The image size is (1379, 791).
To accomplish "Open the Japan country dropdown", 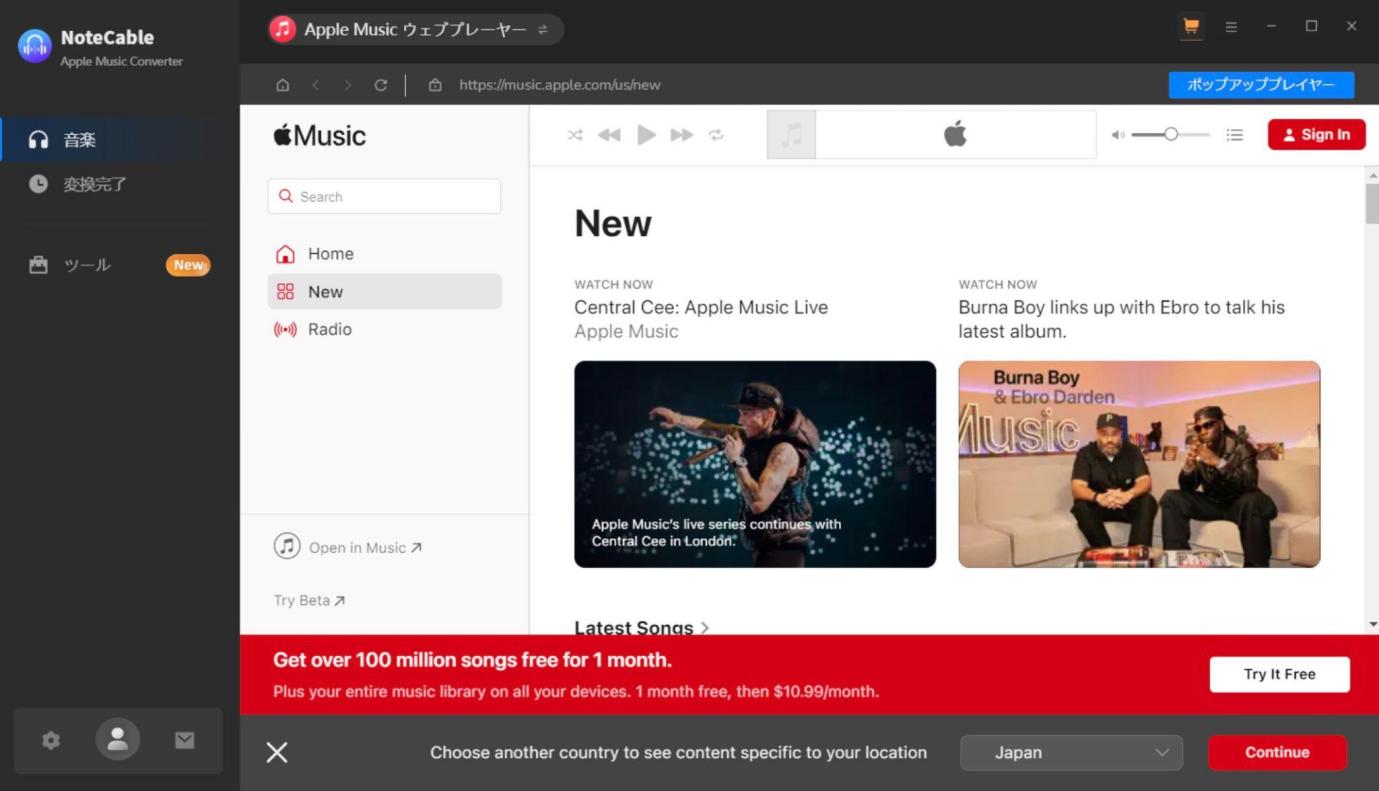I will coord(1071,752).
